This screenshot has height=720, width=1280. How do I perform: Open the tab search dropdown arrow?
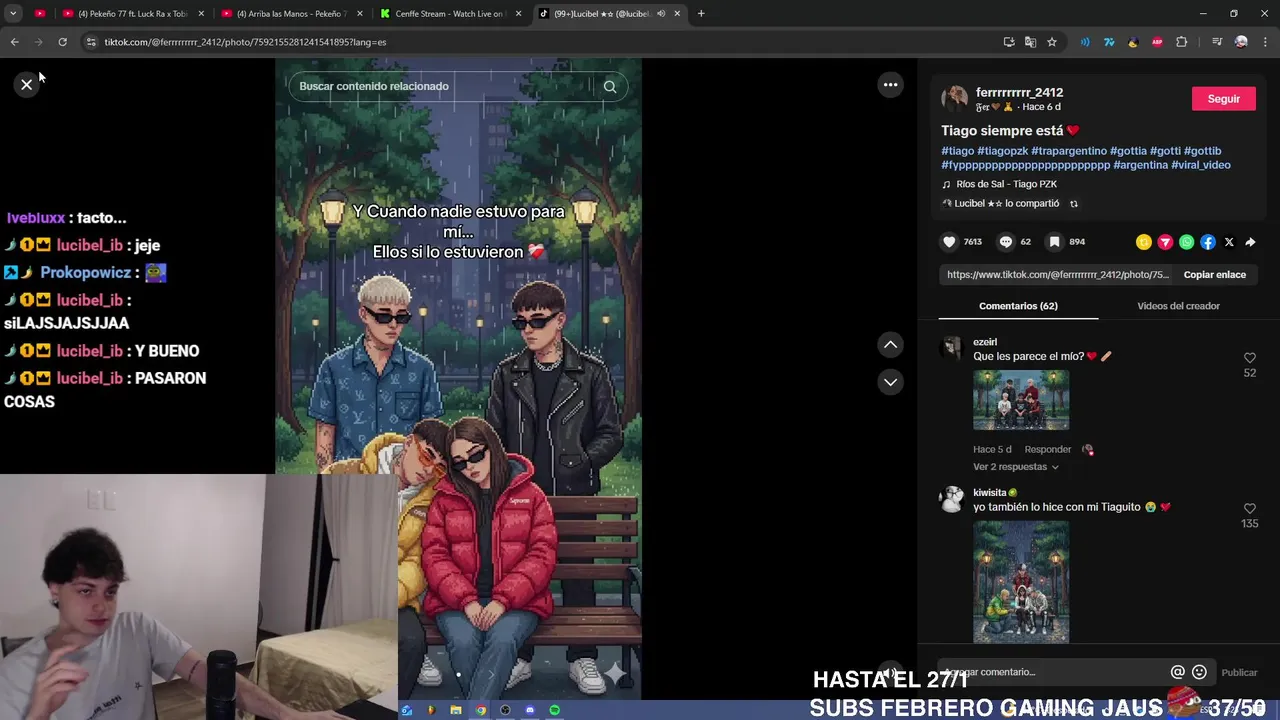tap(13, 14)
